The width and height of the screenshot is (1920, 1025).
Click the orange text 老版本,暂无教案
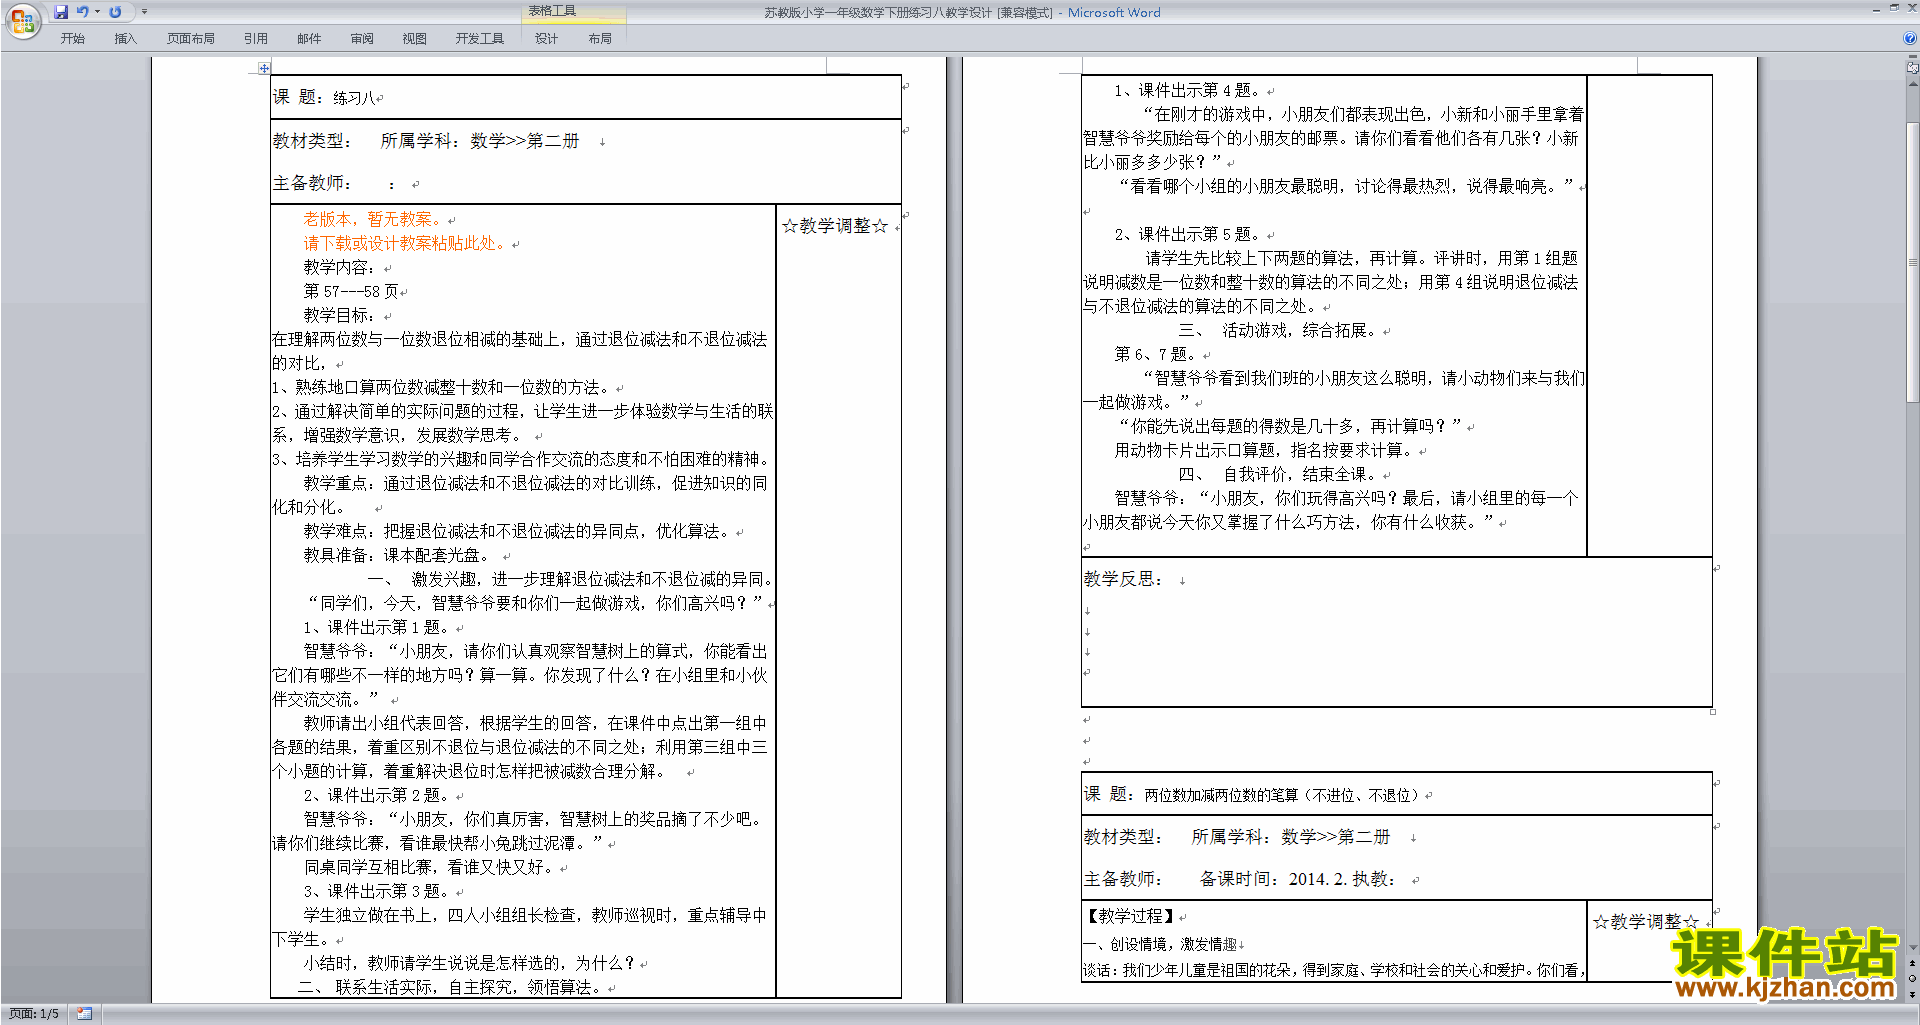coord(375,219)
